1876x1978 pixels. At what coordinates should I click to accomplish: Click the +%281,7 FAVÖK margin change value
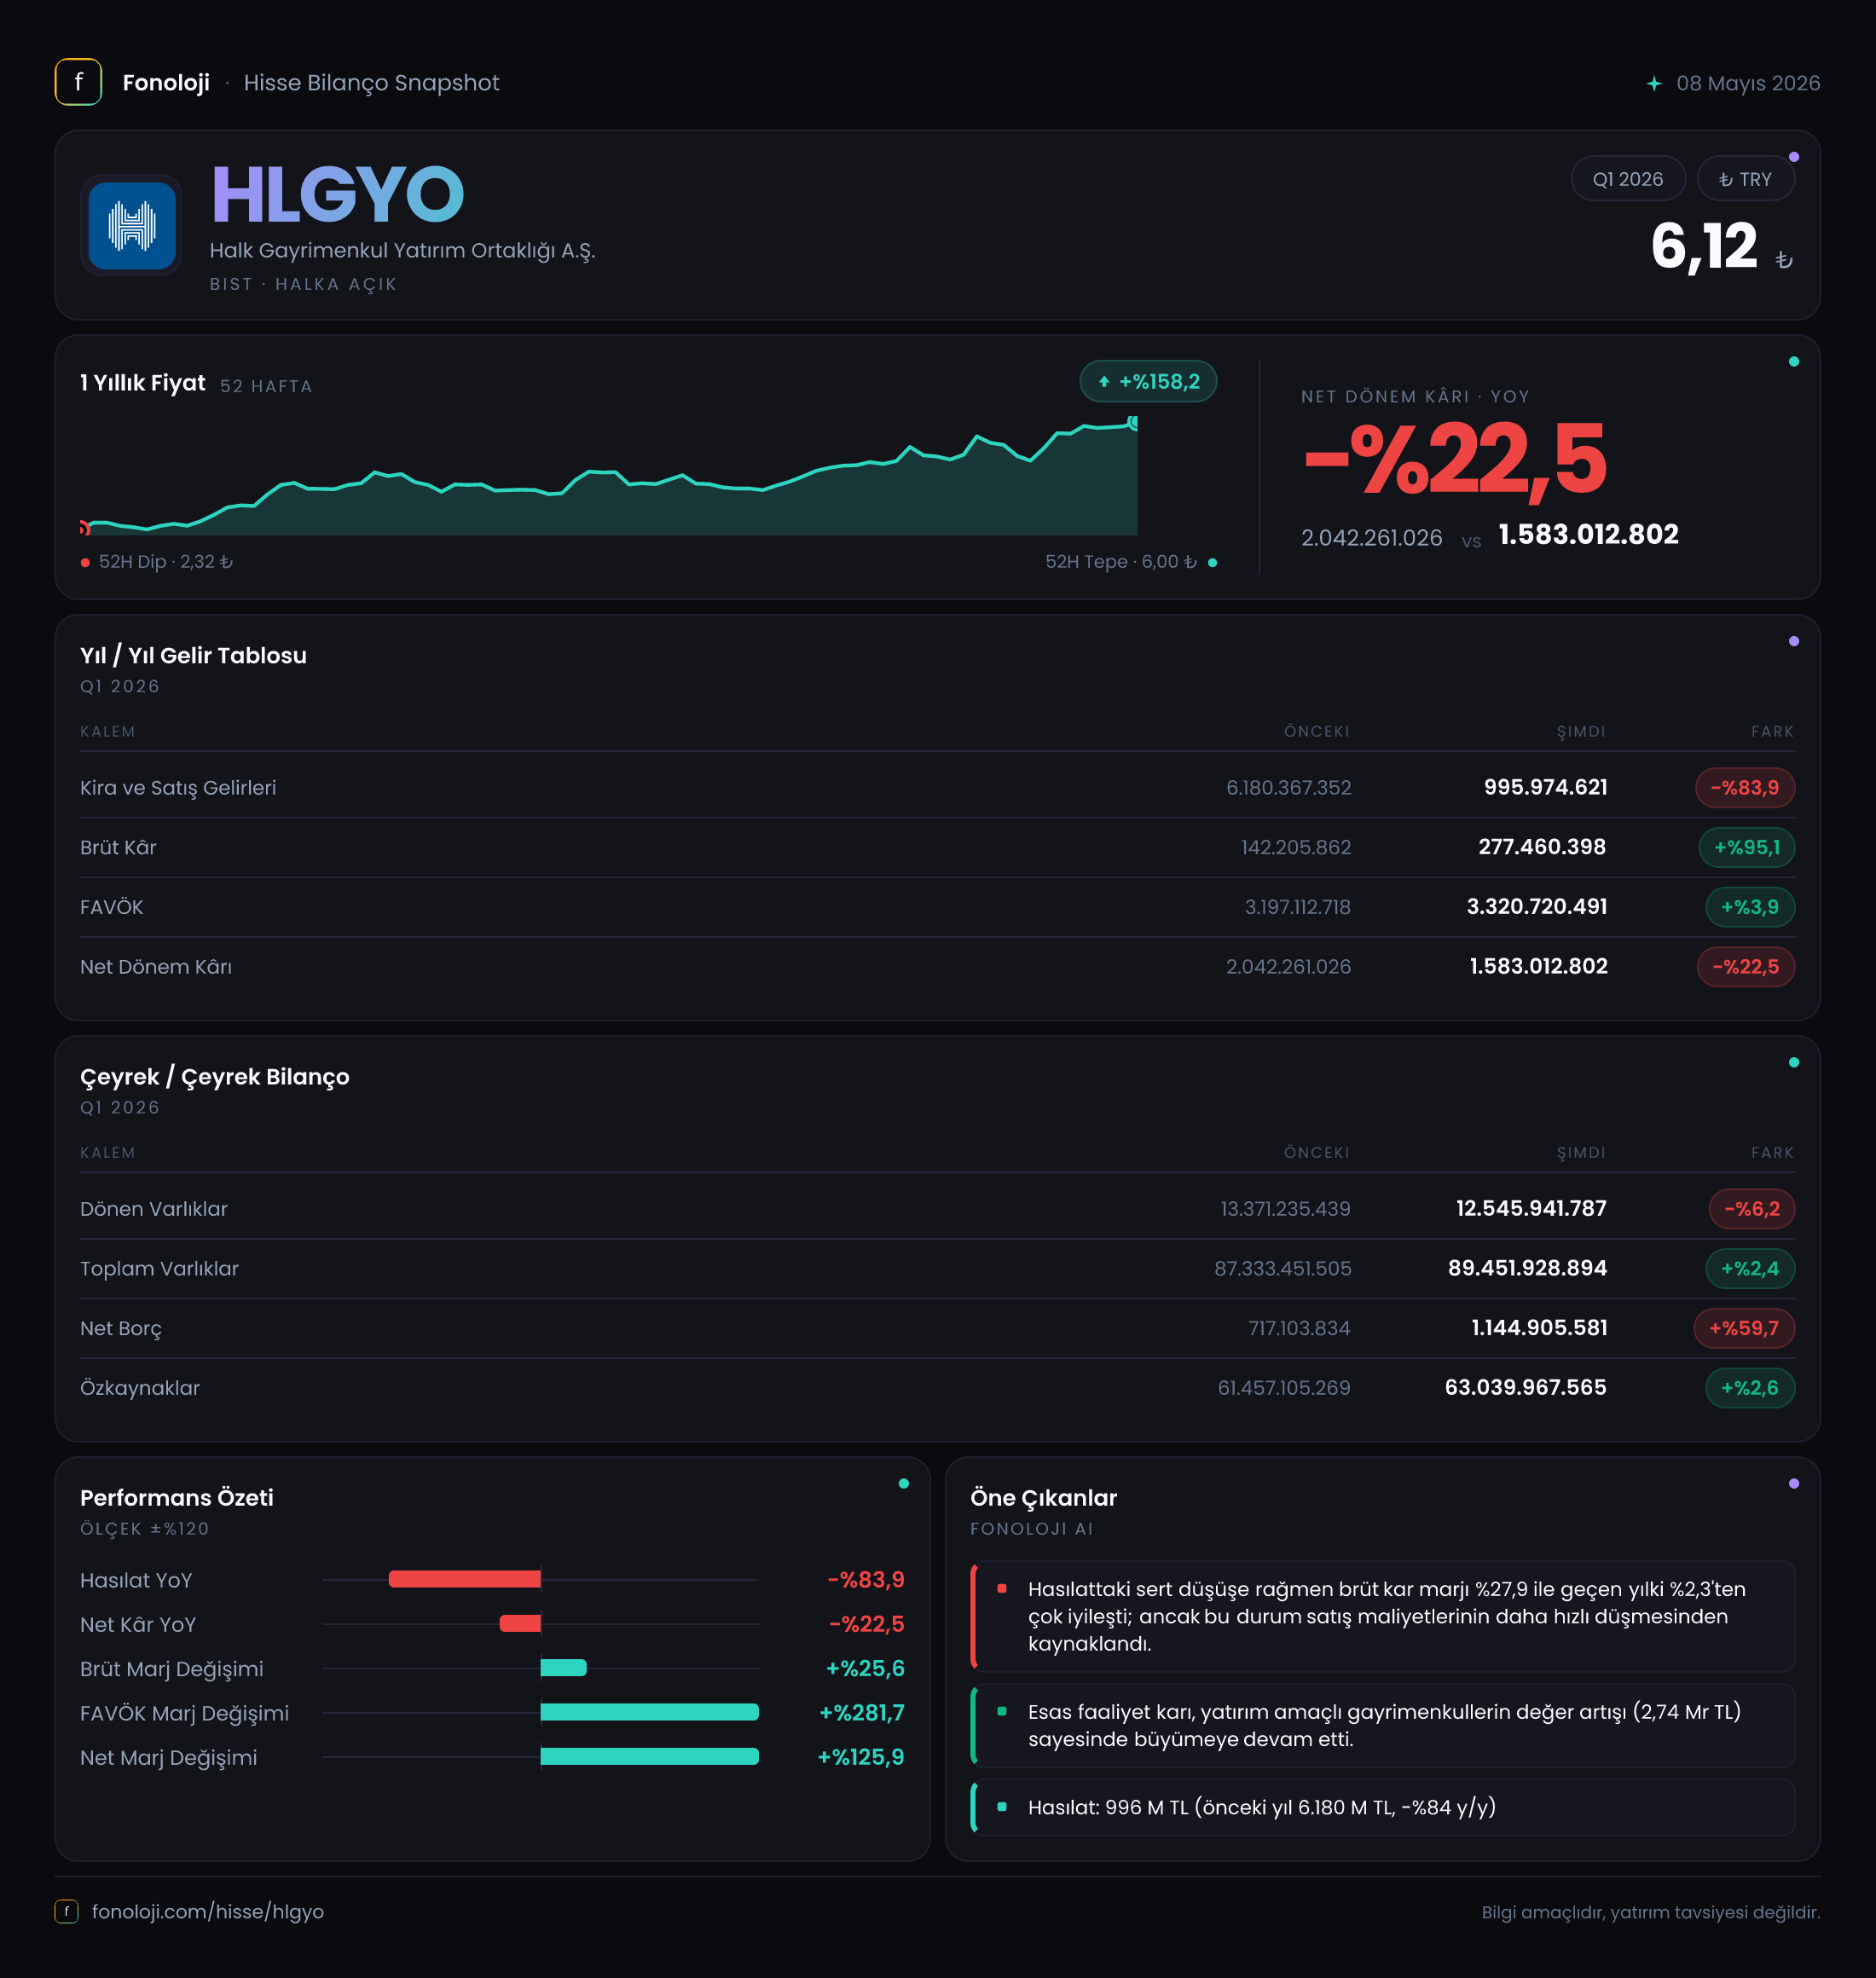tap(861, 1712)
